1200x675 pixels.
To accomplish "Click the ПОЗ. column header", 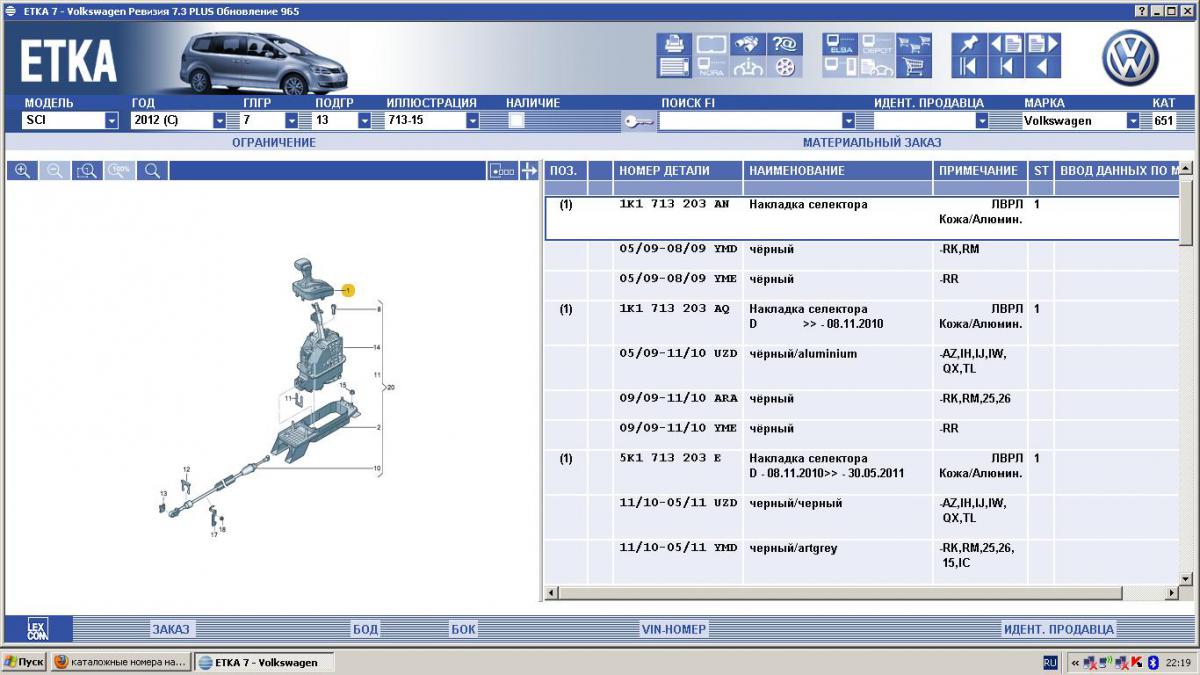I will coord(566,171).
